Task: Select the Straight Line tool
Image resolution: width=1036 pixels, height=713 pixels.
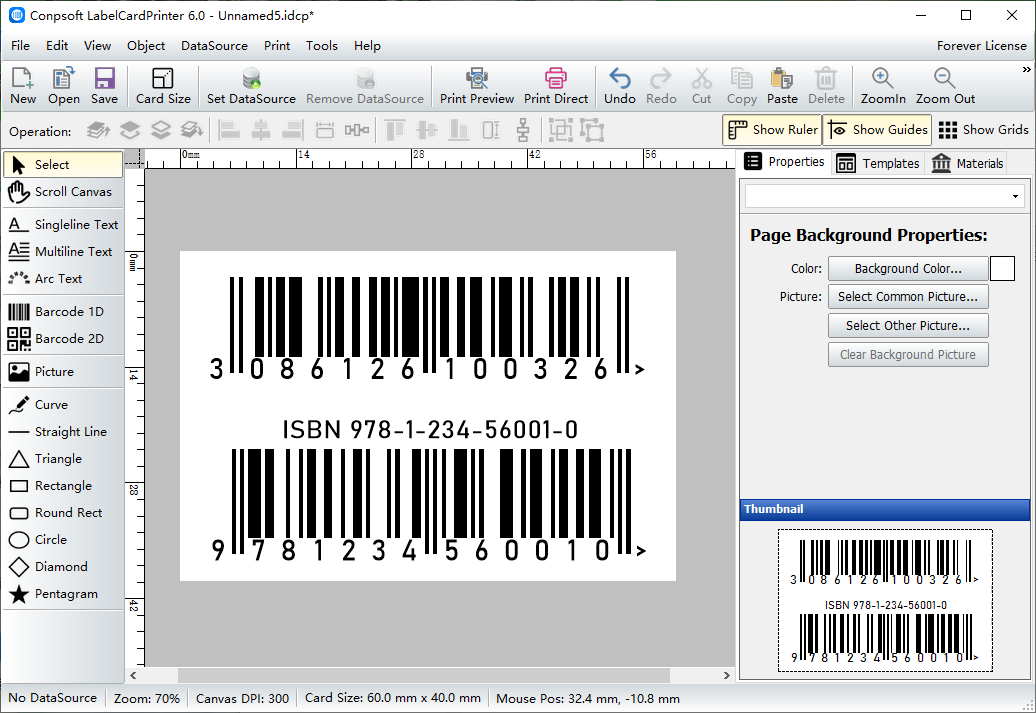Action: [63, 432]
